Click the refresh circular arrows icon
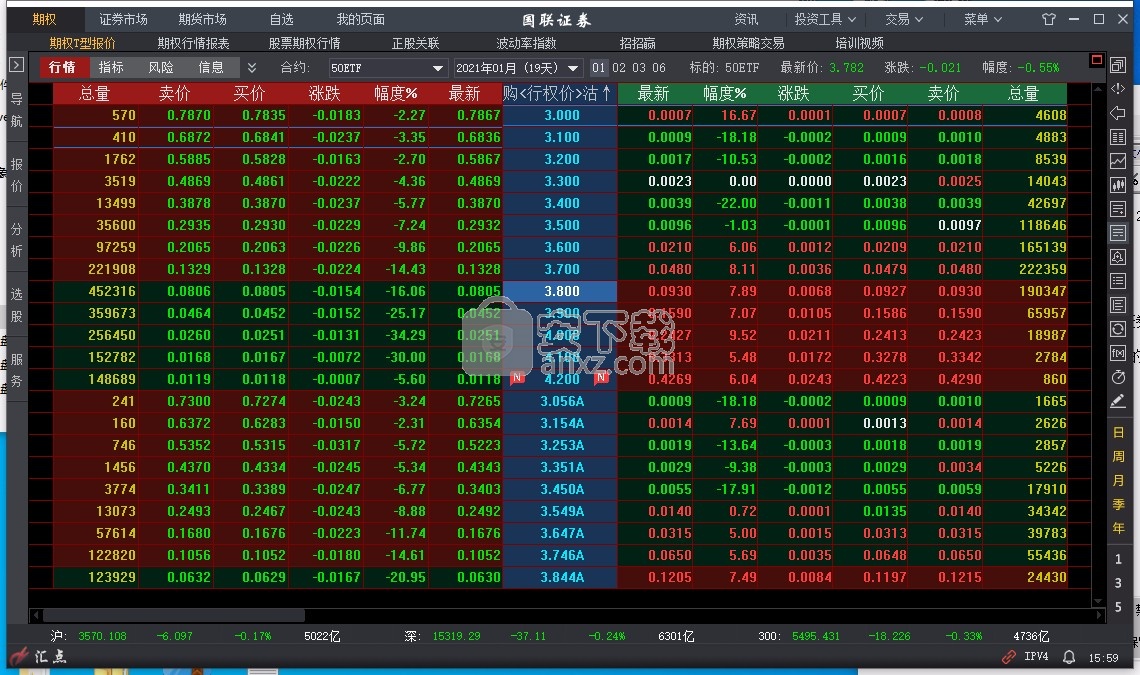Viewport: 1140px width, 675px height. (x=1117, y=329)
